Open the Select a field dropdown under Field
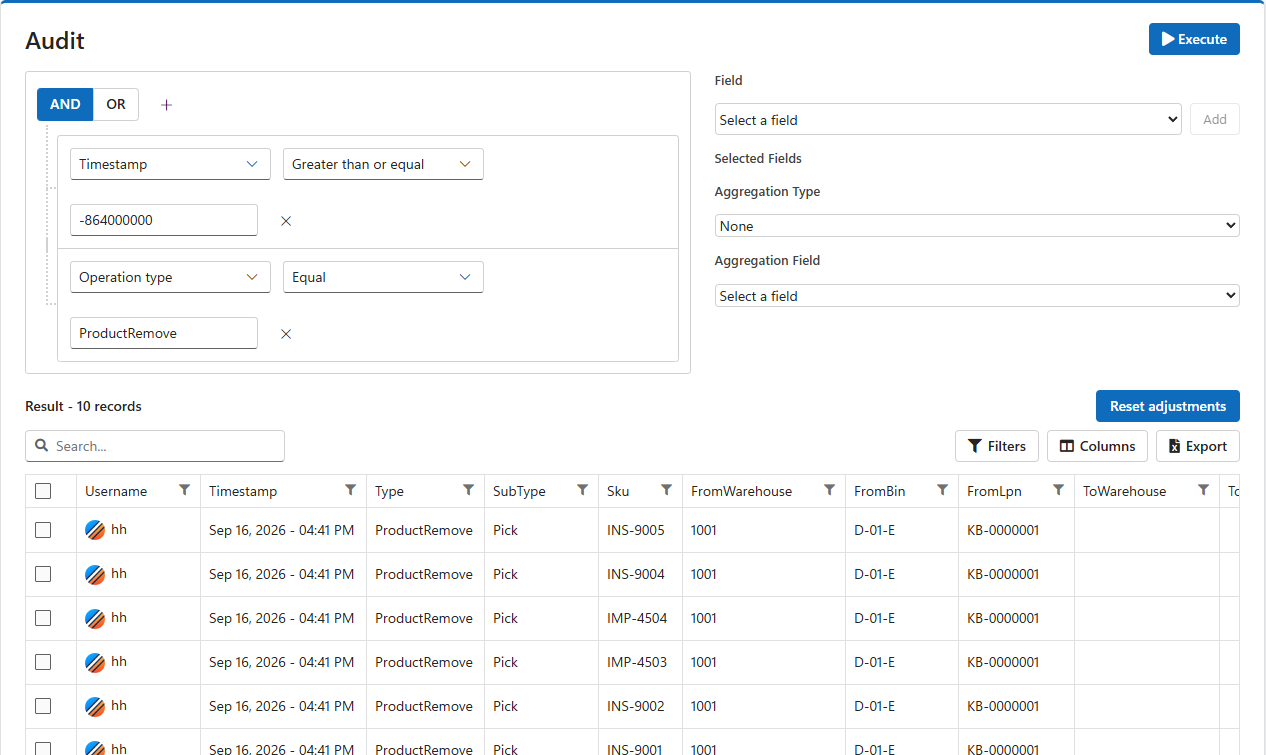Image resolution: width=1266 pixels, height=755 pixels. (948, 119)
